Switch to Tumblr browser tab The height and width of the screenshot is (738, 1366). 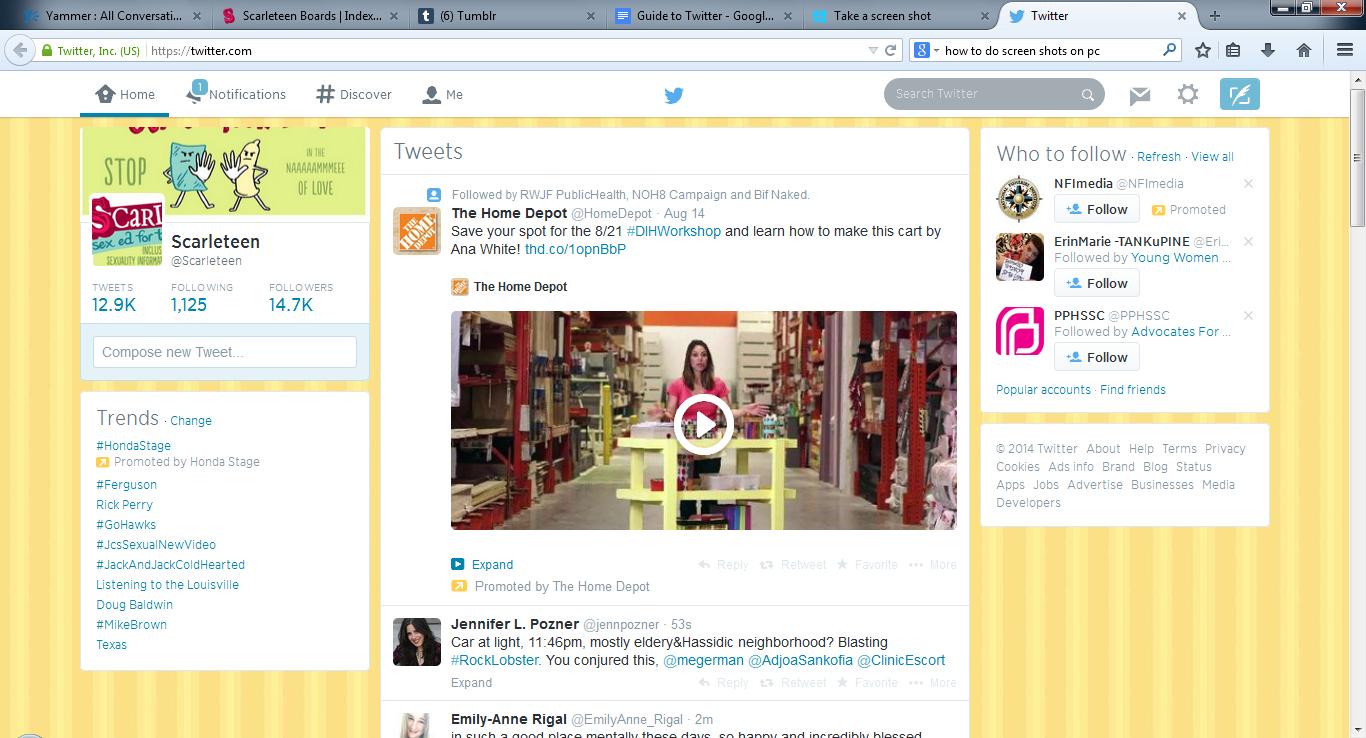(506, 16)
